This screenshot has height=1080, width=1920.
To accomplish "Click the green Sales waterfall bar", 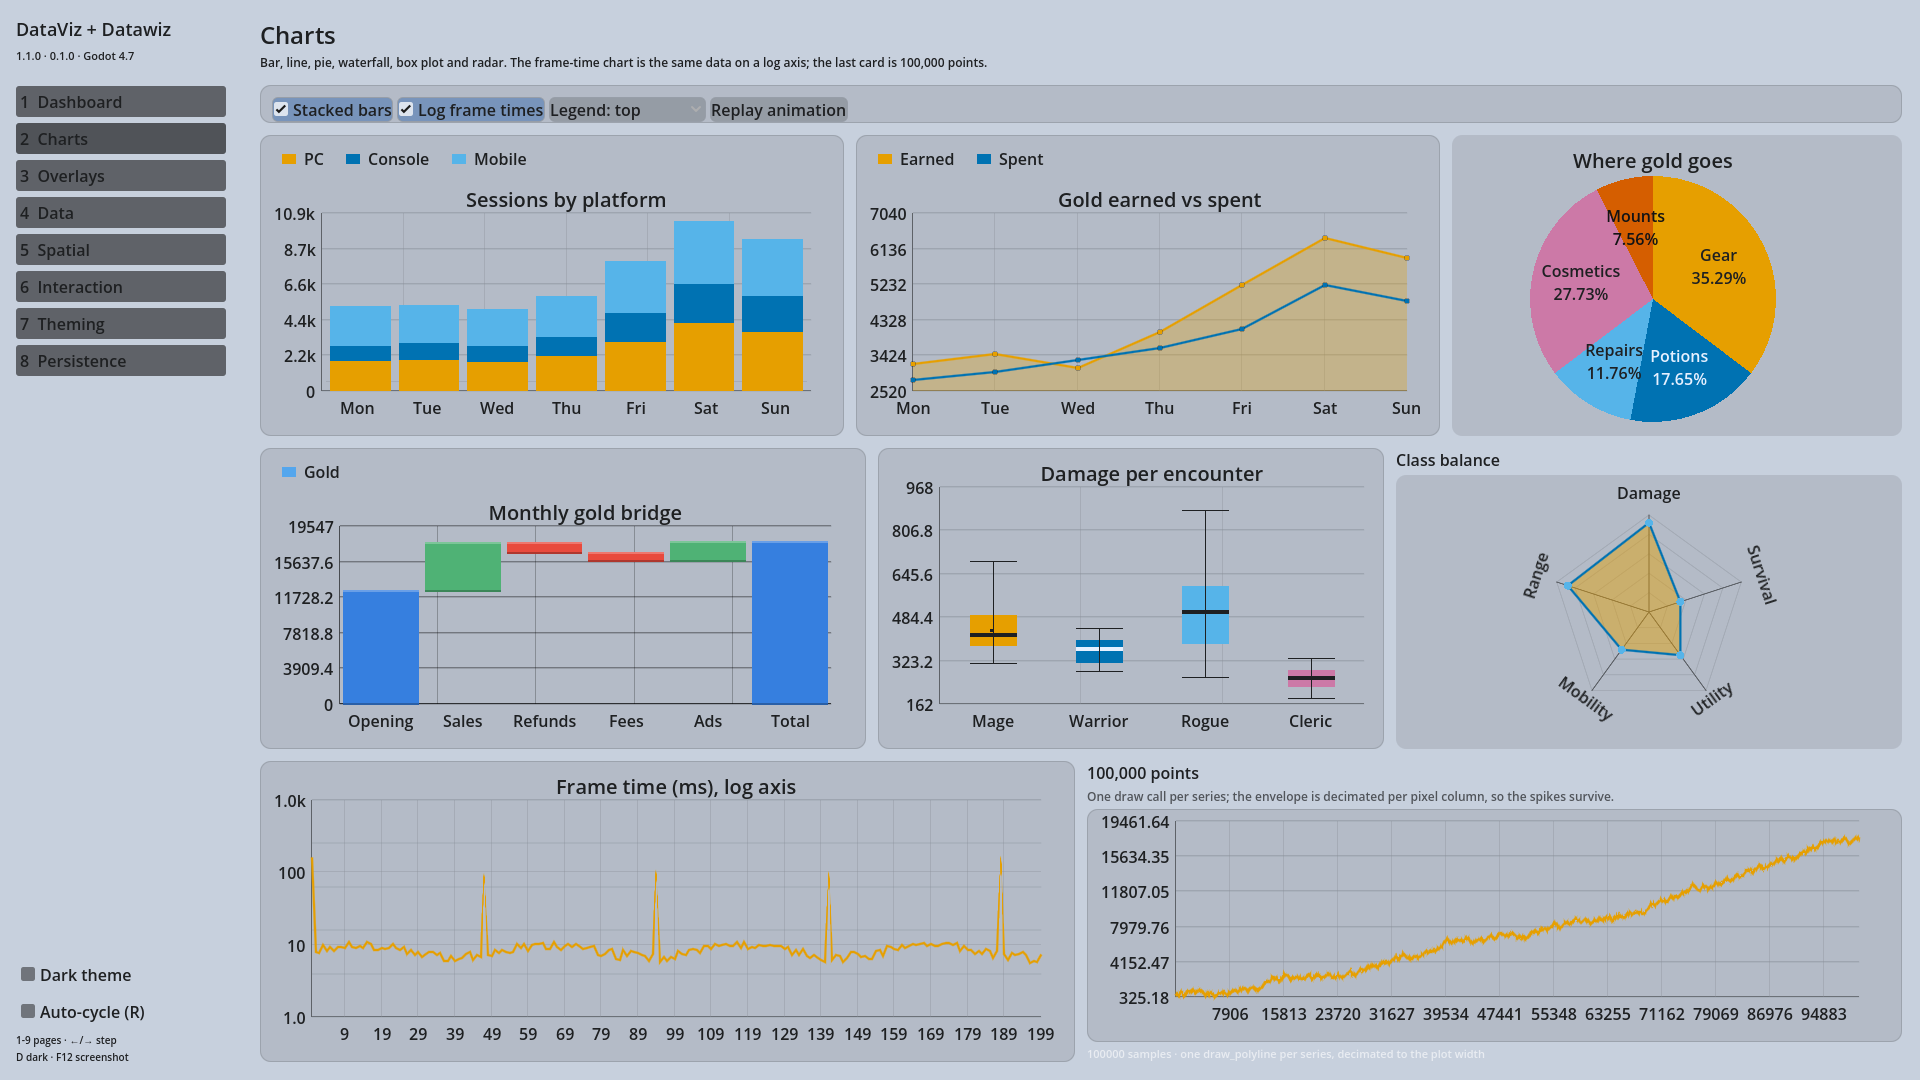I will [463, 567].
